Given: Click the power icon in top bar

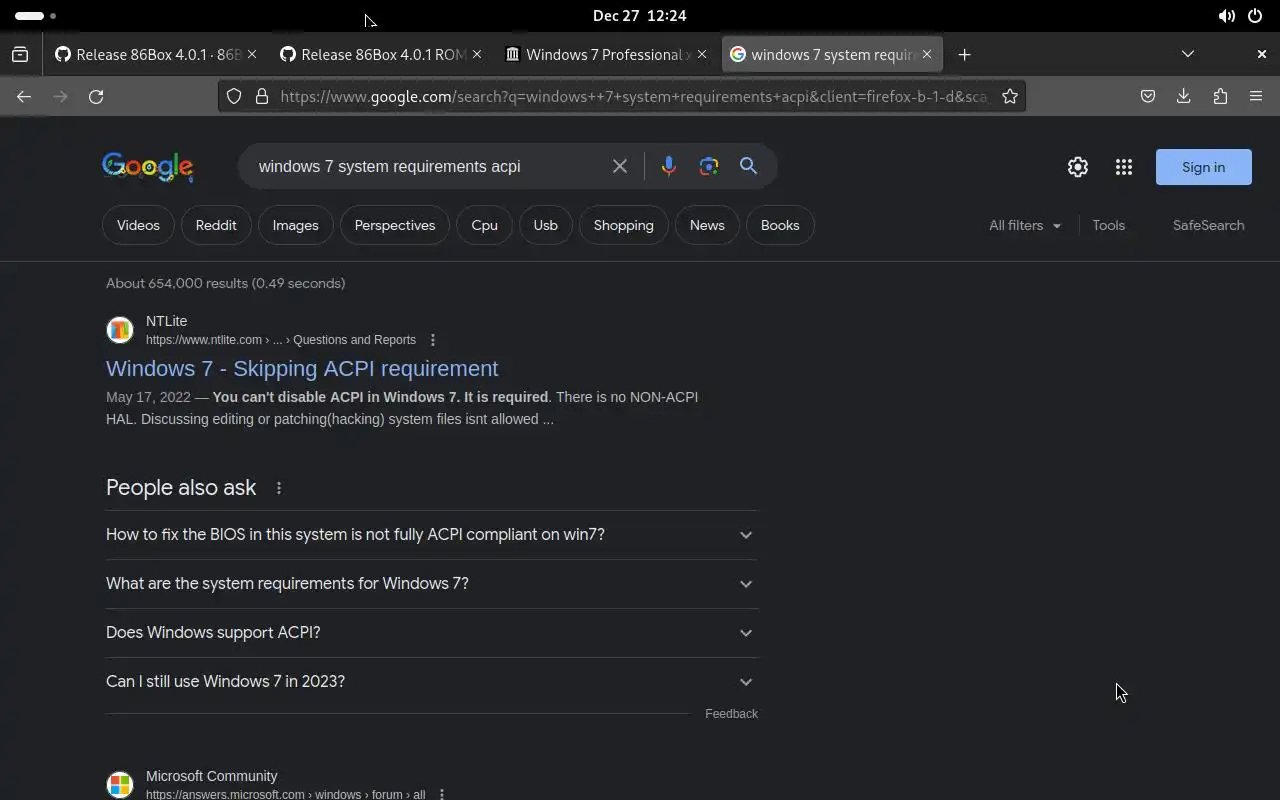Looking at the screenshot, I should (1255, 16).
